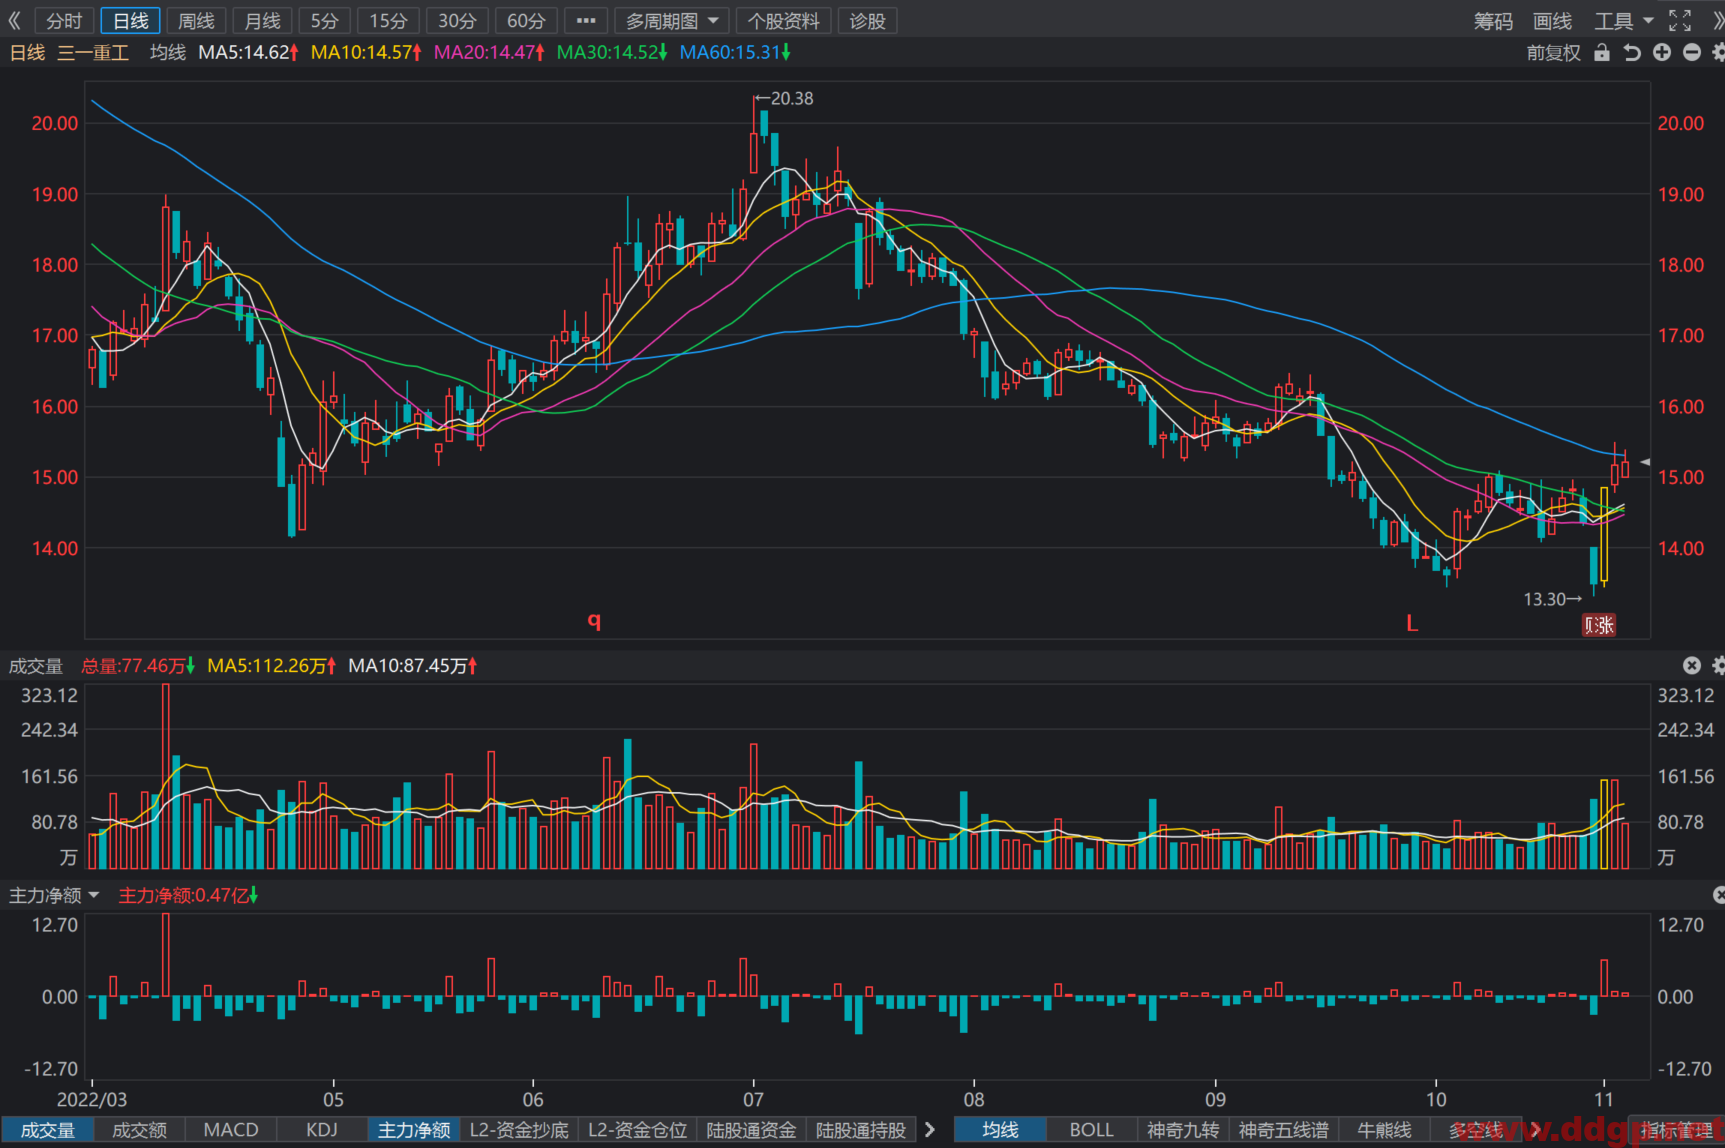Select the 主力净额 bottom tab
Screen dimensions: 1725x1148
[x=414, y=1130]
